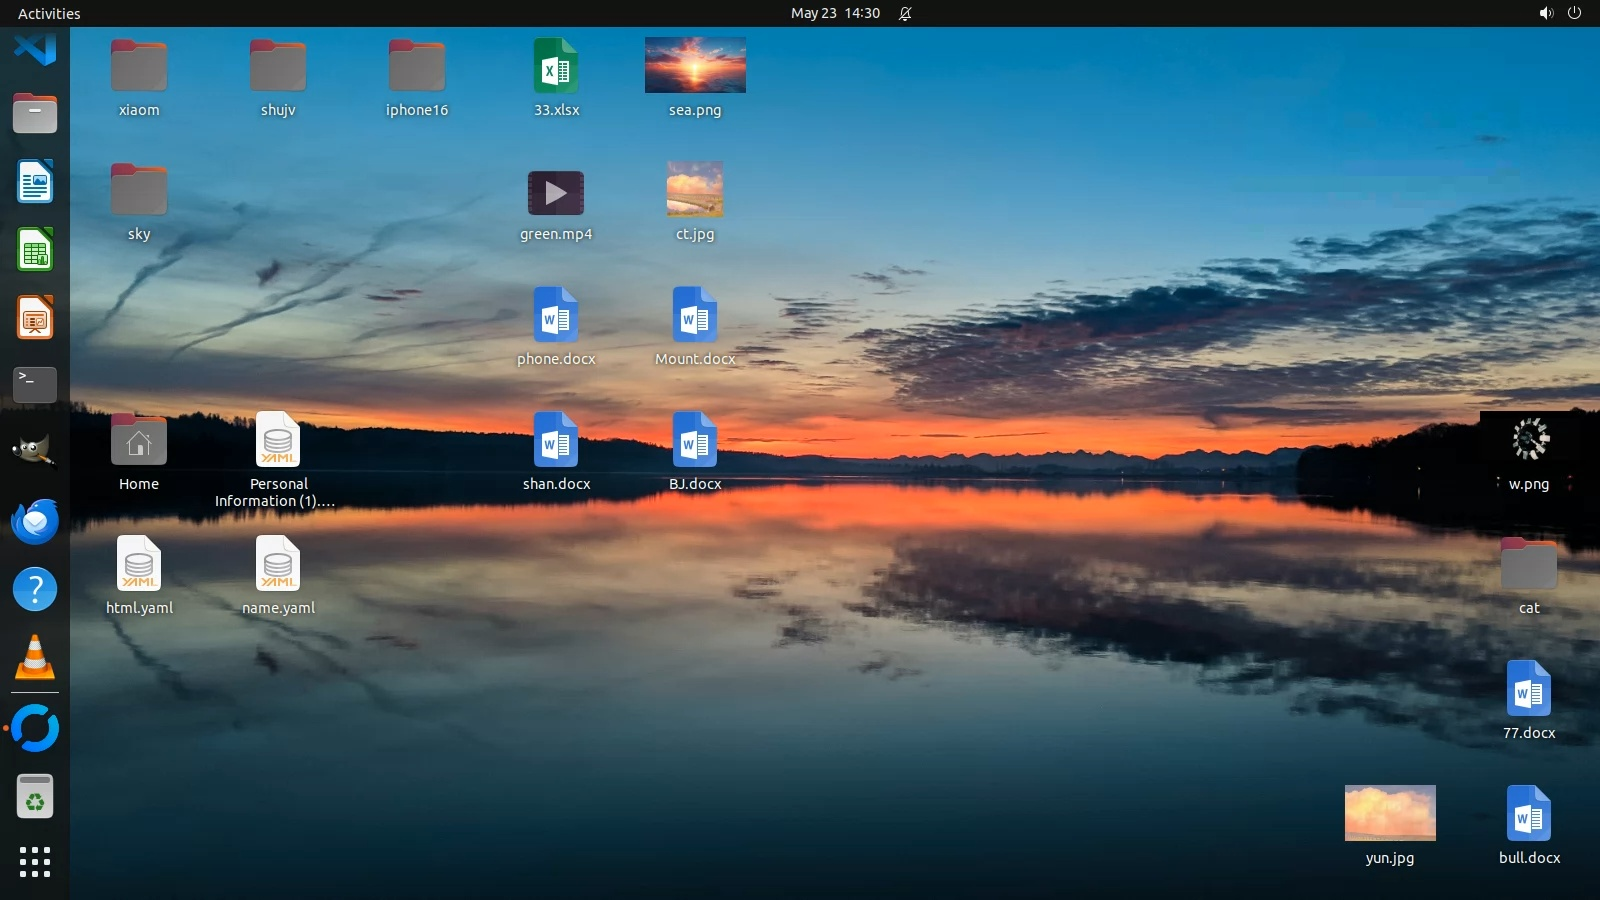The image size is (1600, 900).
Task: Show Applications grid button
Action: click(35, 862)
